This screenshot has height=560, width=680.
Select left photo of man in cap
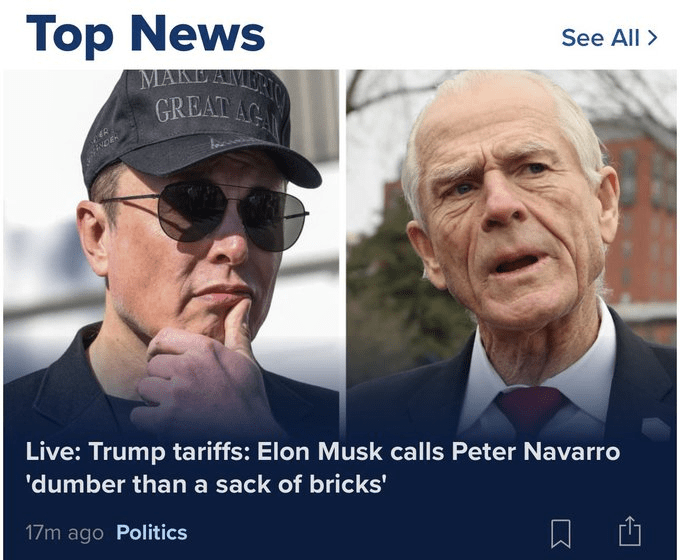click(170, 250)
